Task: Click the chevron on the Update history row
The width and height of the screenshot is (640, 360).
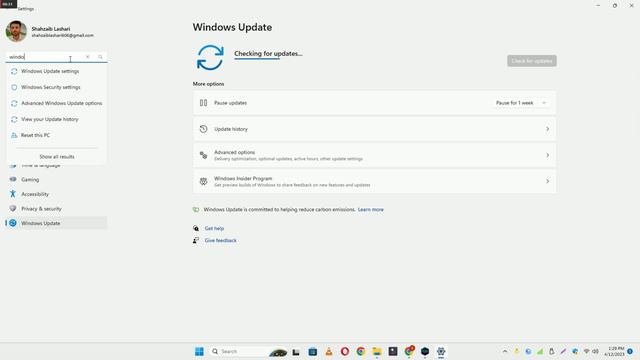Action: point(547,129)
